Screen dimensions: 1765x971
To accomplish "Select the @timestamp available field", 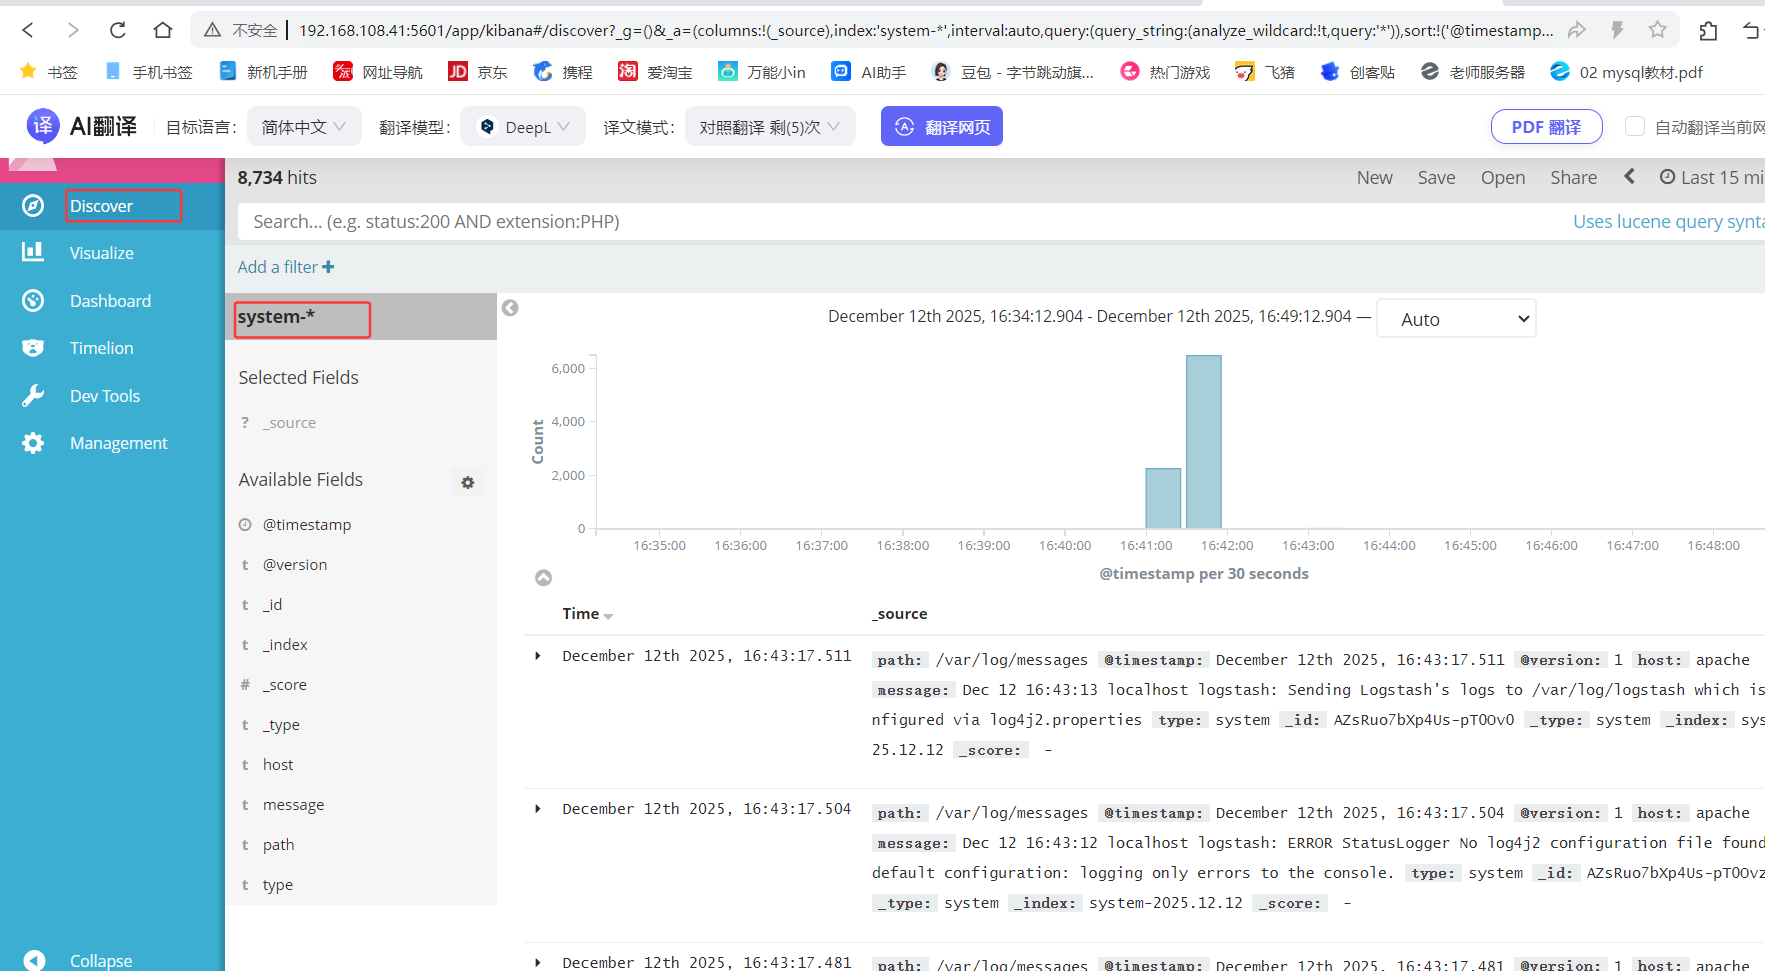I will coord(307,525).
